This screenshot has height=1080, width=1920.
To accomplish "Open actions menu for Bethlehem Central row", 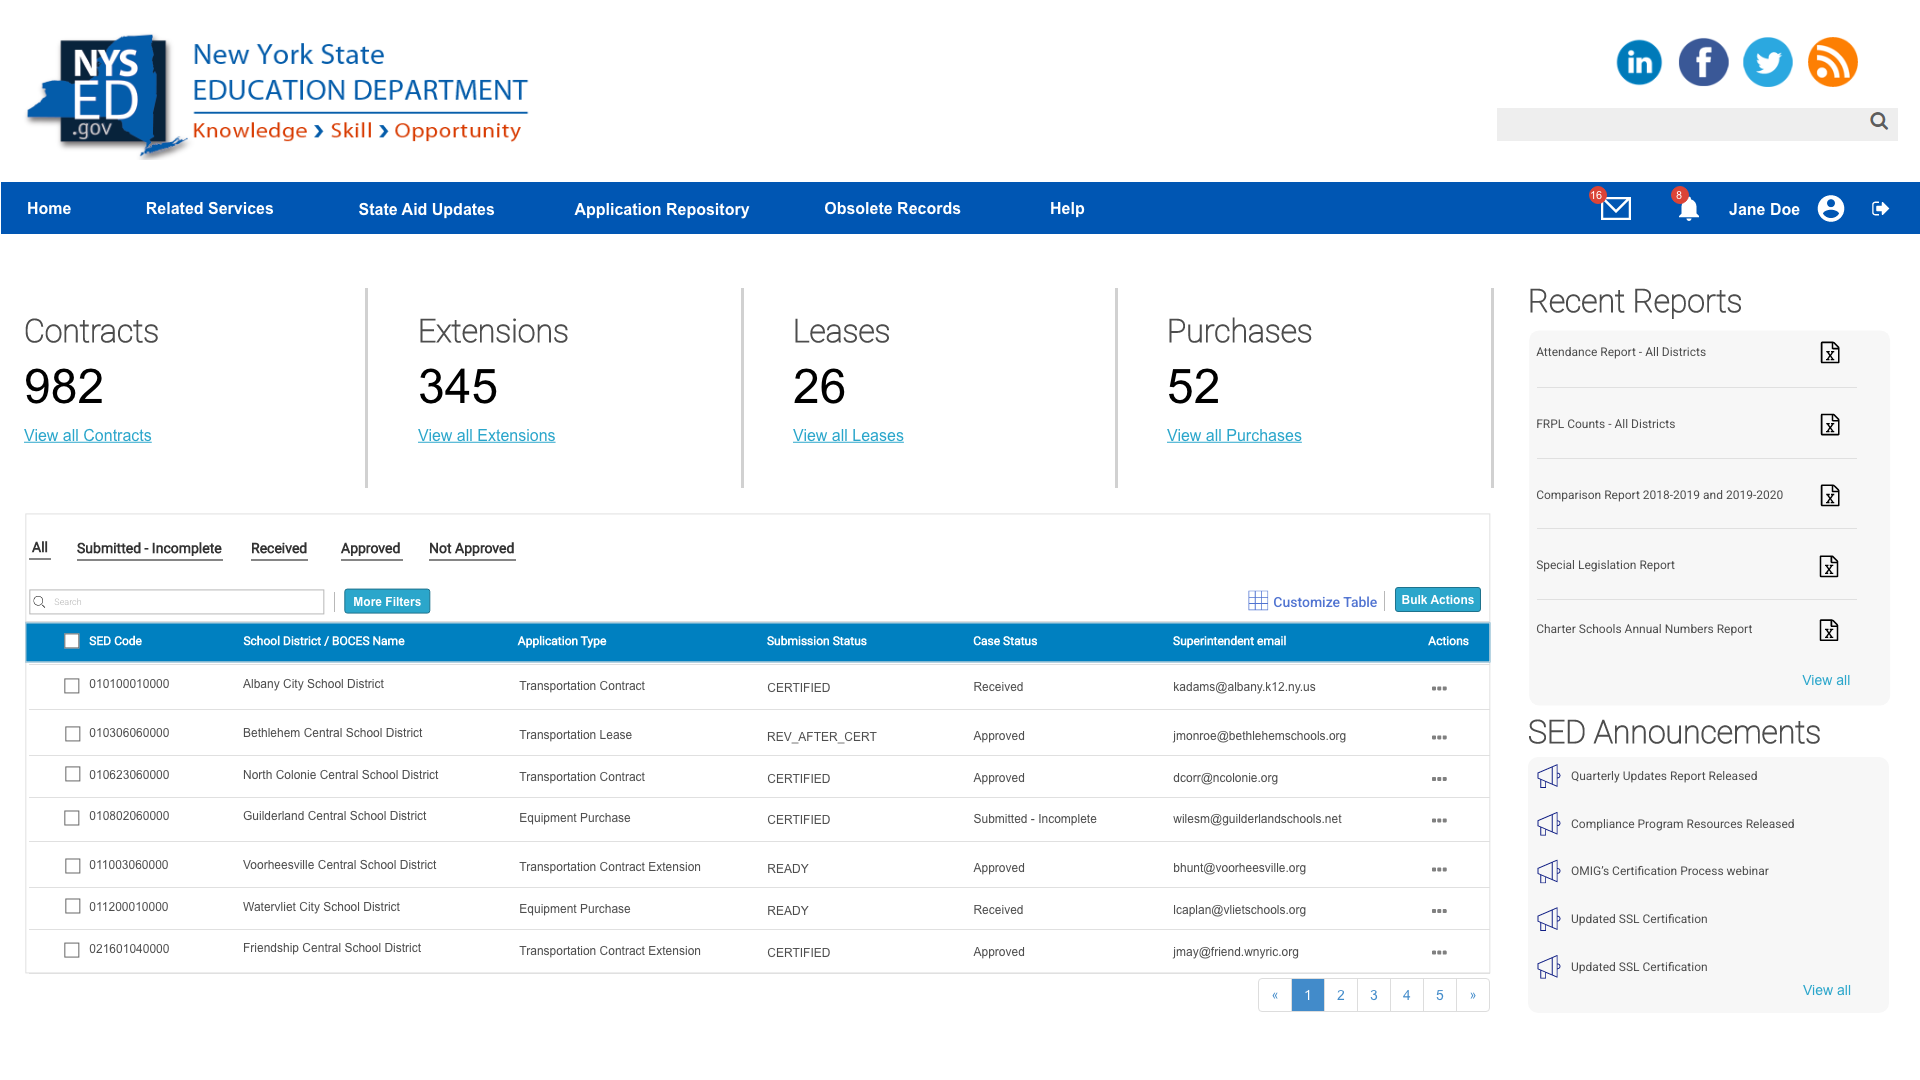I will pyautogui.click(x=1438, y=737).
